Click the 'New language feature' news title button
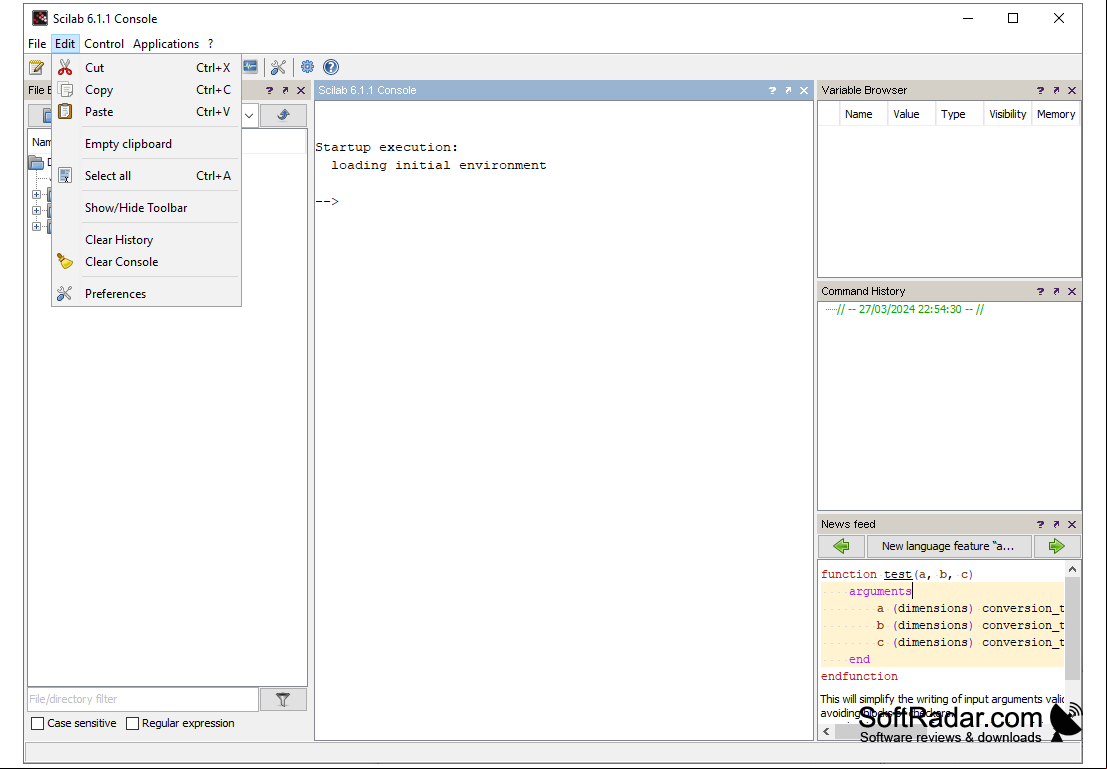This screenshot has width=1107, height=769. click(x=948, y=546)
